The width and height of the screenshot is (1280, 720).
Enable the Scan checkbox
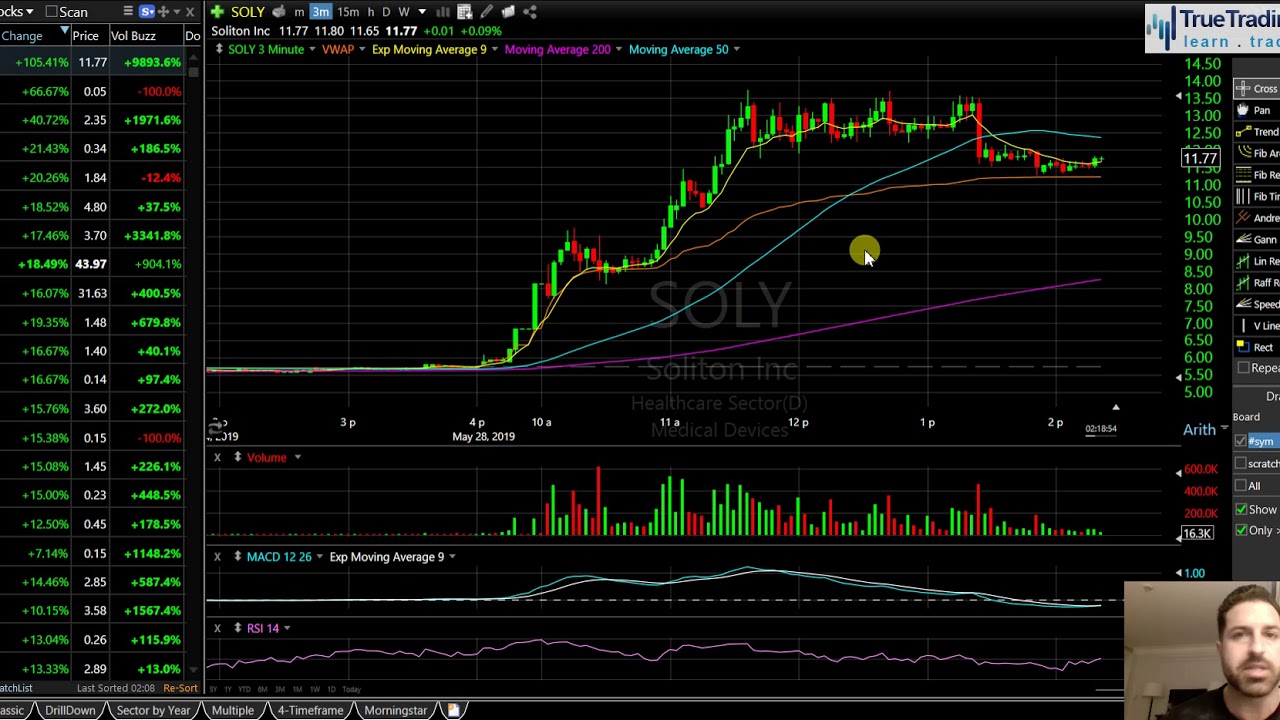pyautogui.click(x=52, y=12)
